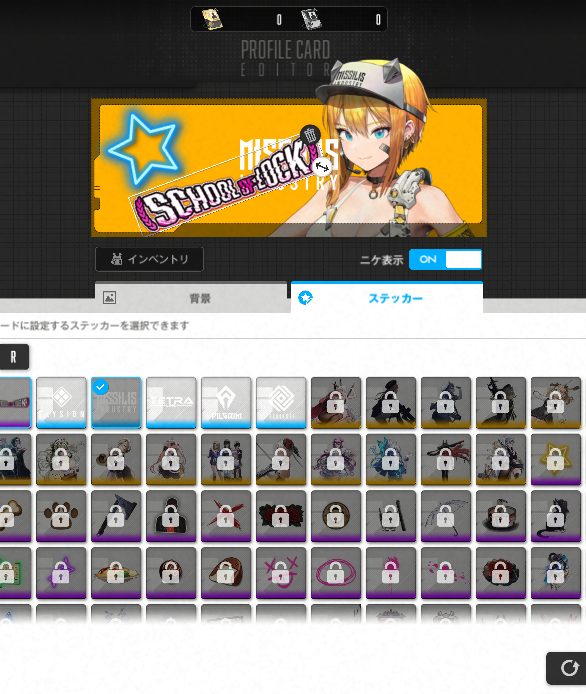The width and height of the screenshot is (586, 694).
Task: Click the resize arrow handle on the selected sticker
Action: point(322,167)
